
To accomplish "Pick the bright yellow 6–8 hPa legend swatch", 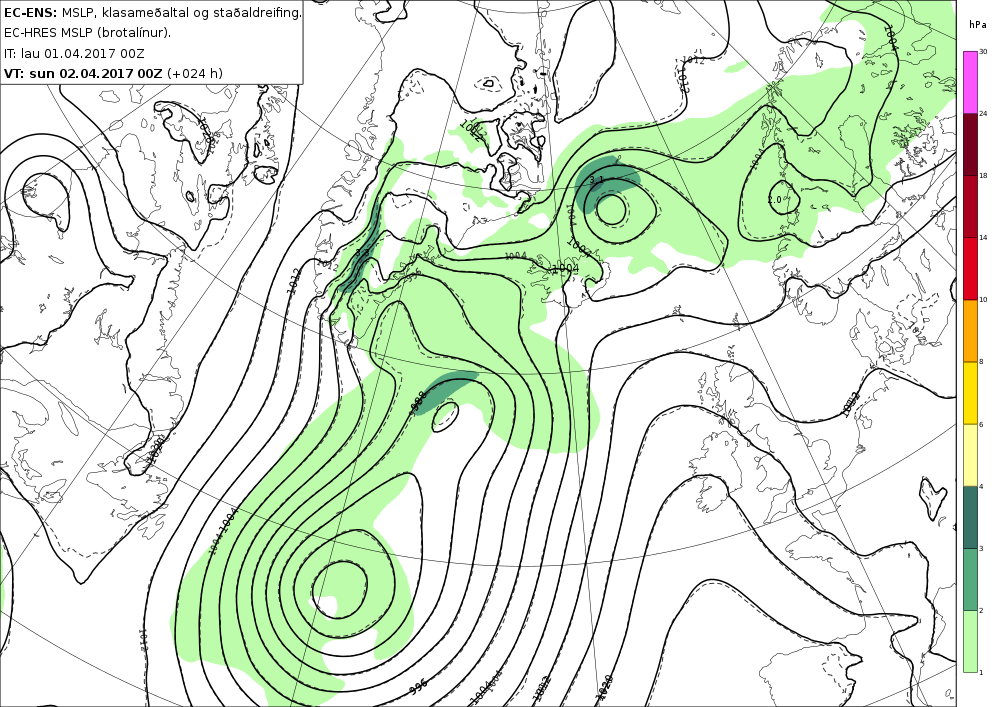I will tap(970, 393).
